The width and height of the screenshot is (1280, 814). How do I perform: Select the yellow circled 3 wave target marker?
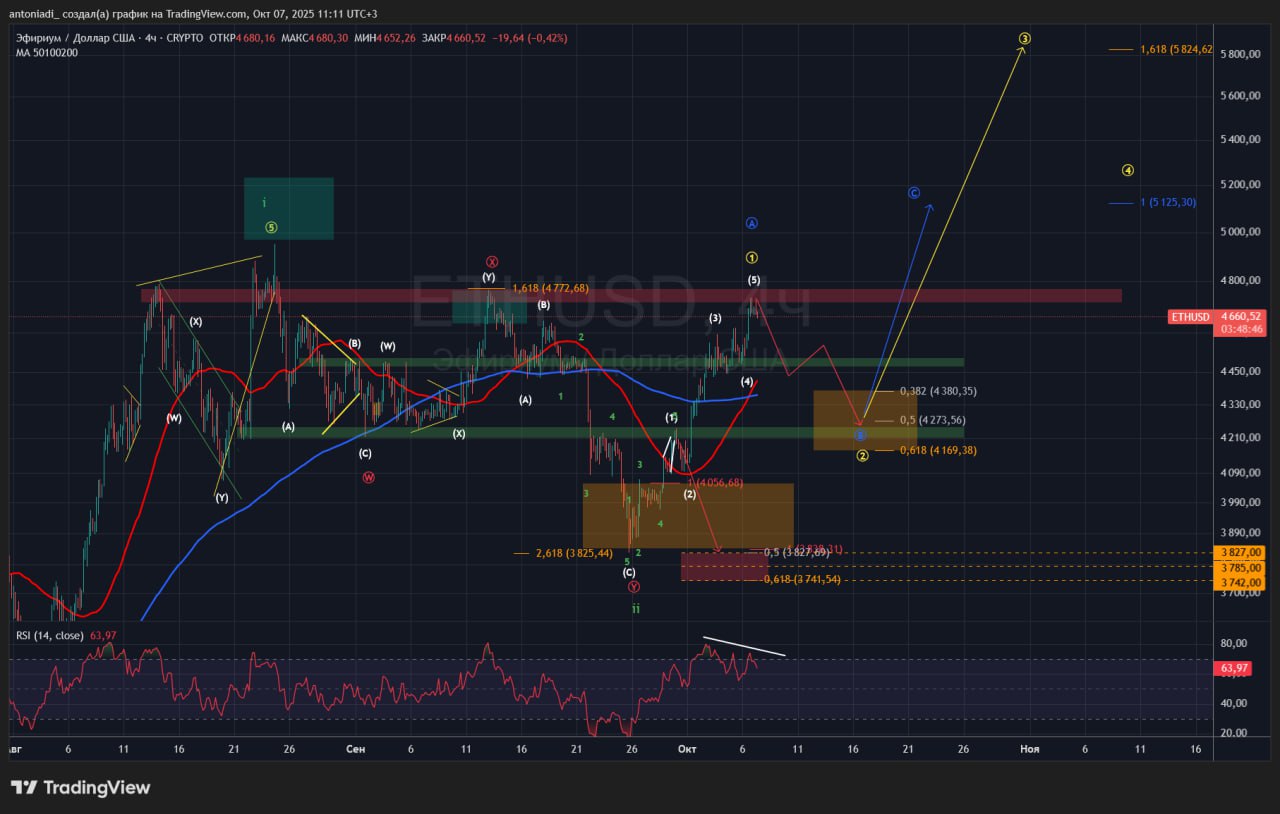pyautogui.click(x=1024, y=39)
